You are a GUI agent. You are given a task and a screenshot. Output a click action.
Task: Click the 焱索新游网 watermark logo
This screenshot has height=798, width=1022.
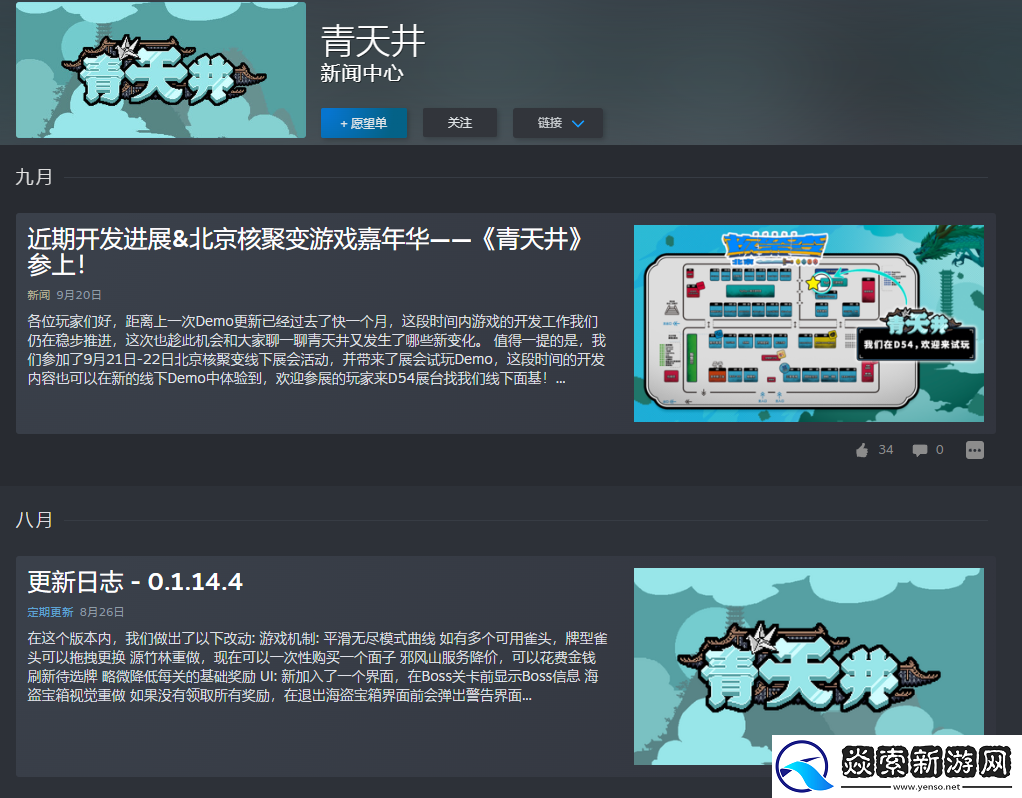pyautogui.click(x=896, y=766)
